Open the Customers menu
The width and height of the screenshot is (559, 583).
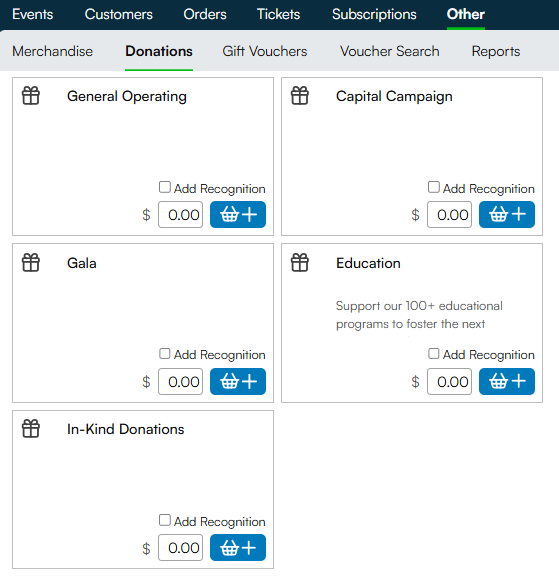coord(119,15)
